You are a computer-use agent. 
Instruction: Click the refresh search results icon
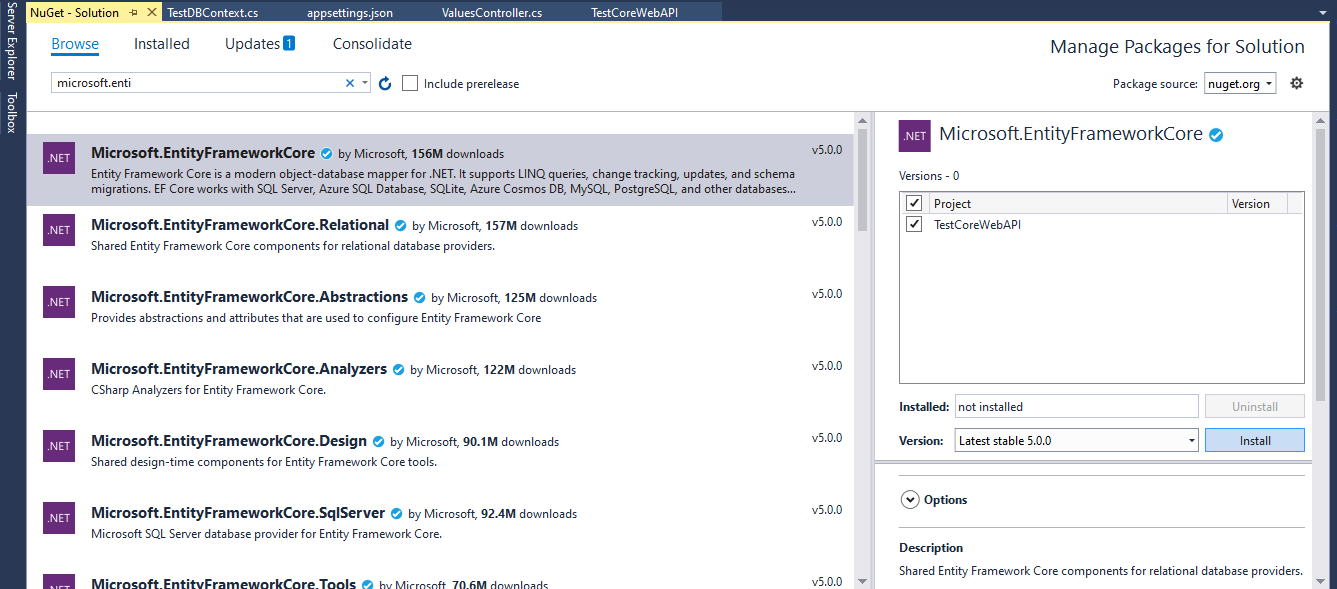tap(385, 83)
